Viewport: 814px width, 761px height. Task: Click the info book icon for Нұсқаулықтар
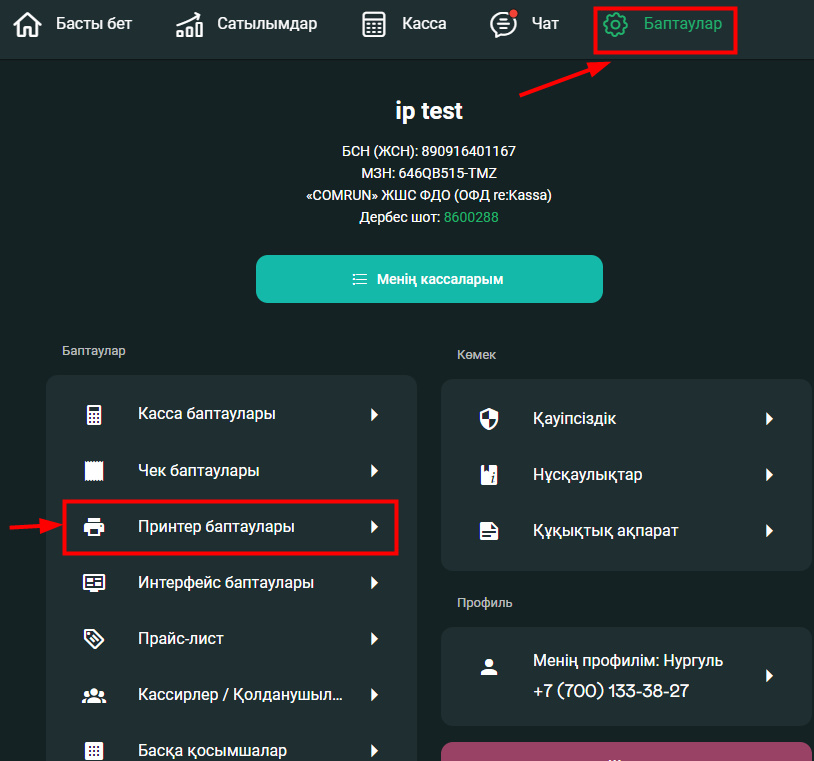click(489, 475)
